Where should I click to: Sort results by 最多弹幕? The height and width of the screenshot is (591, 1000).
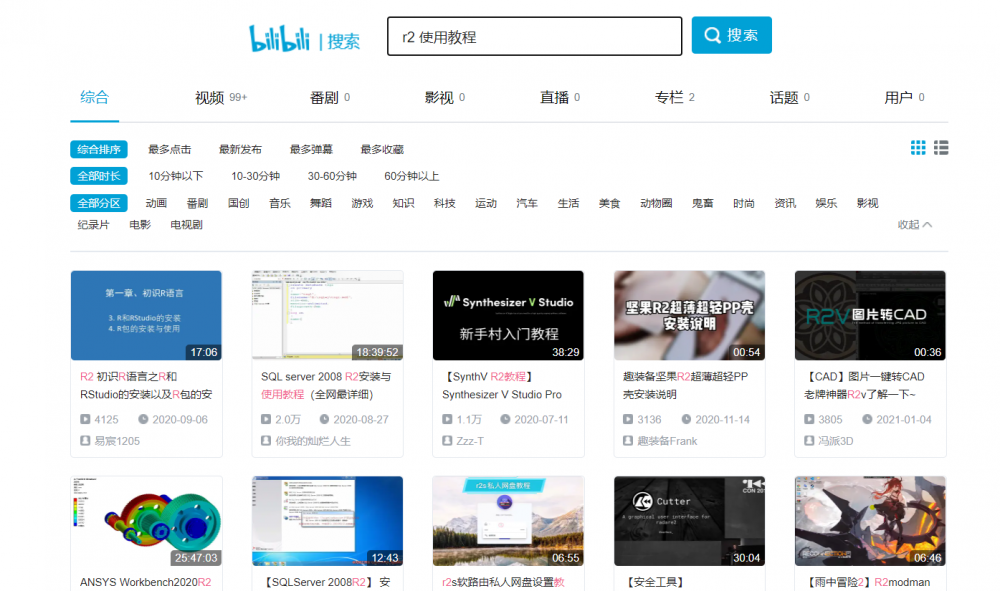pos(311,149)
